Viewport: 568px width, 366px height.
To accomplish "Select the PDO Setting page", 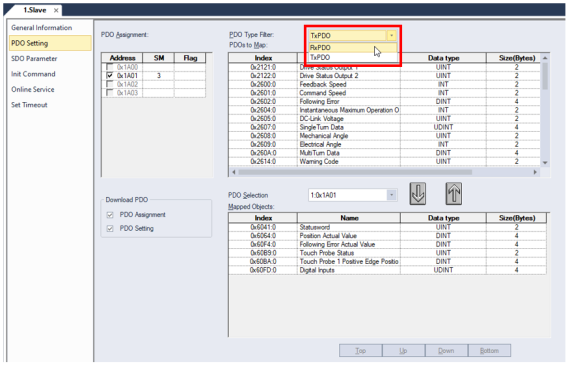I will pyautogui.click(x=50, y=43).
